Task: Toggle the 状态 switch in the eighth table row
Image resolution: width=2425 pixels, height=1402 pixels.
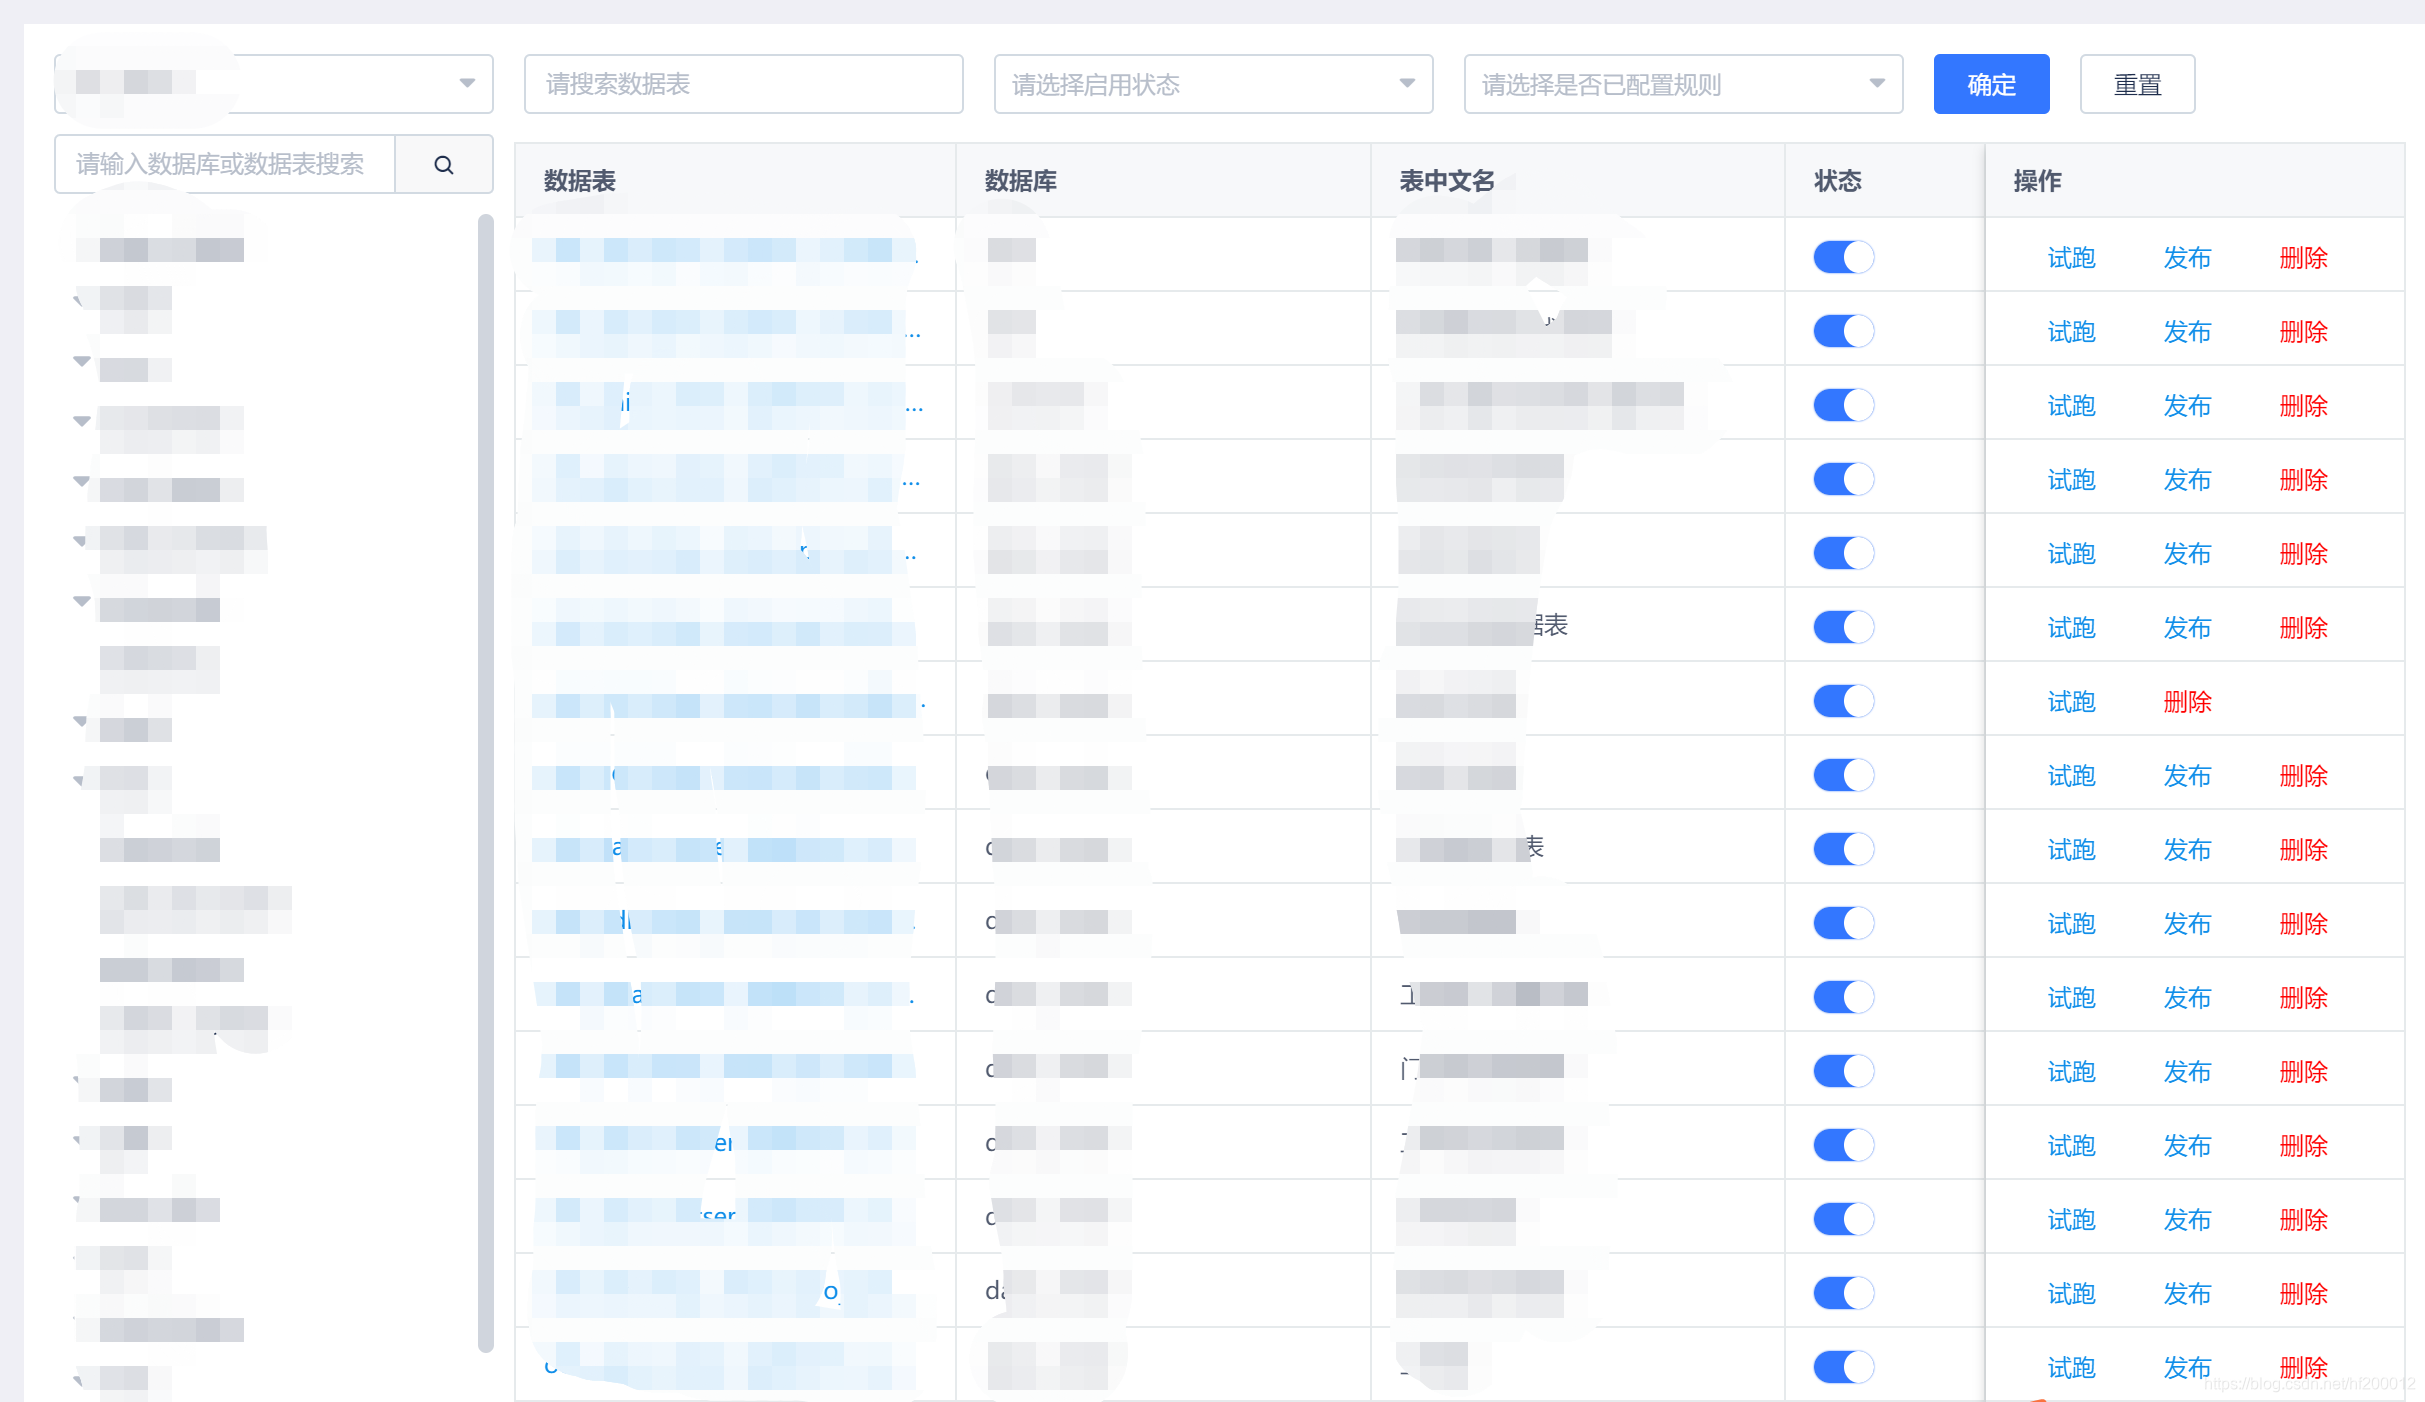Action: tap(1844, 775)
